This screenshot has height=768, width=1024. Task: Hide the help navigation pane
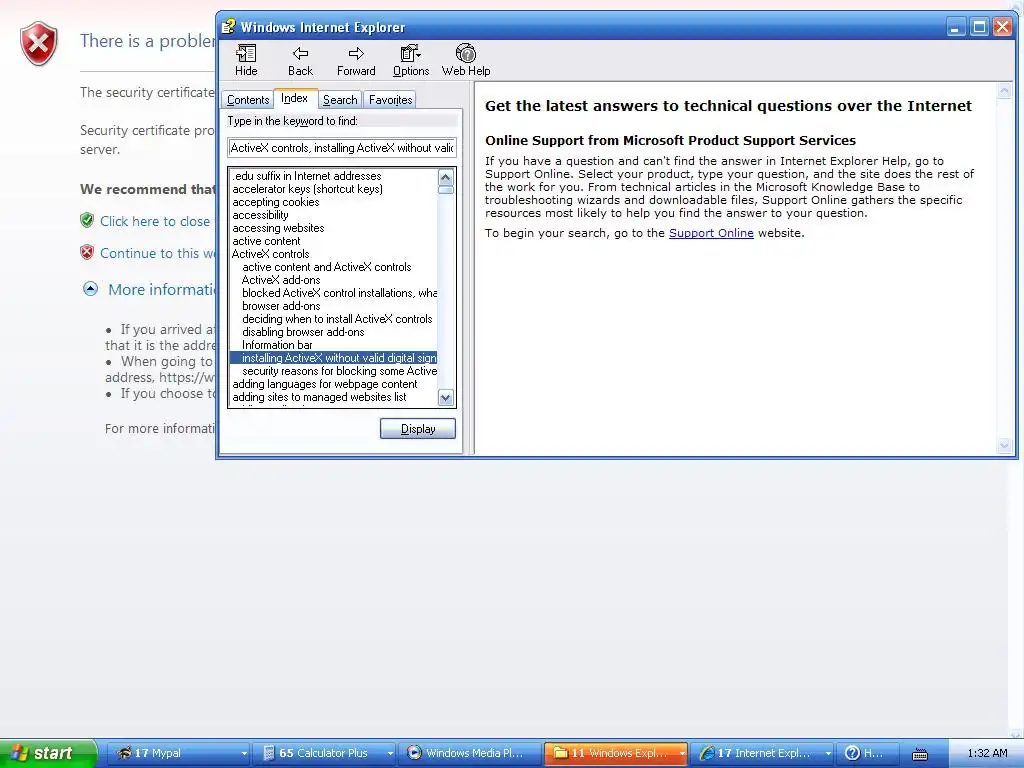pos(246,61)
